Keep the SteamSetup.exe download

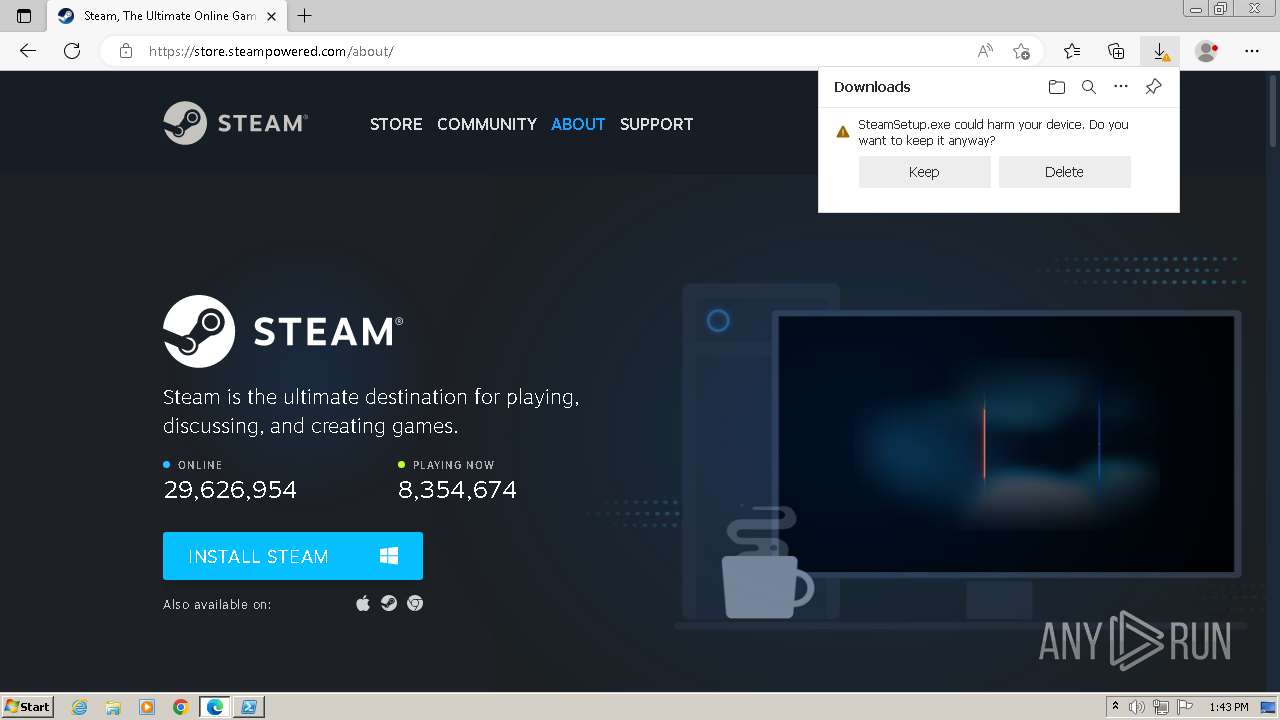tap(924, 172)
